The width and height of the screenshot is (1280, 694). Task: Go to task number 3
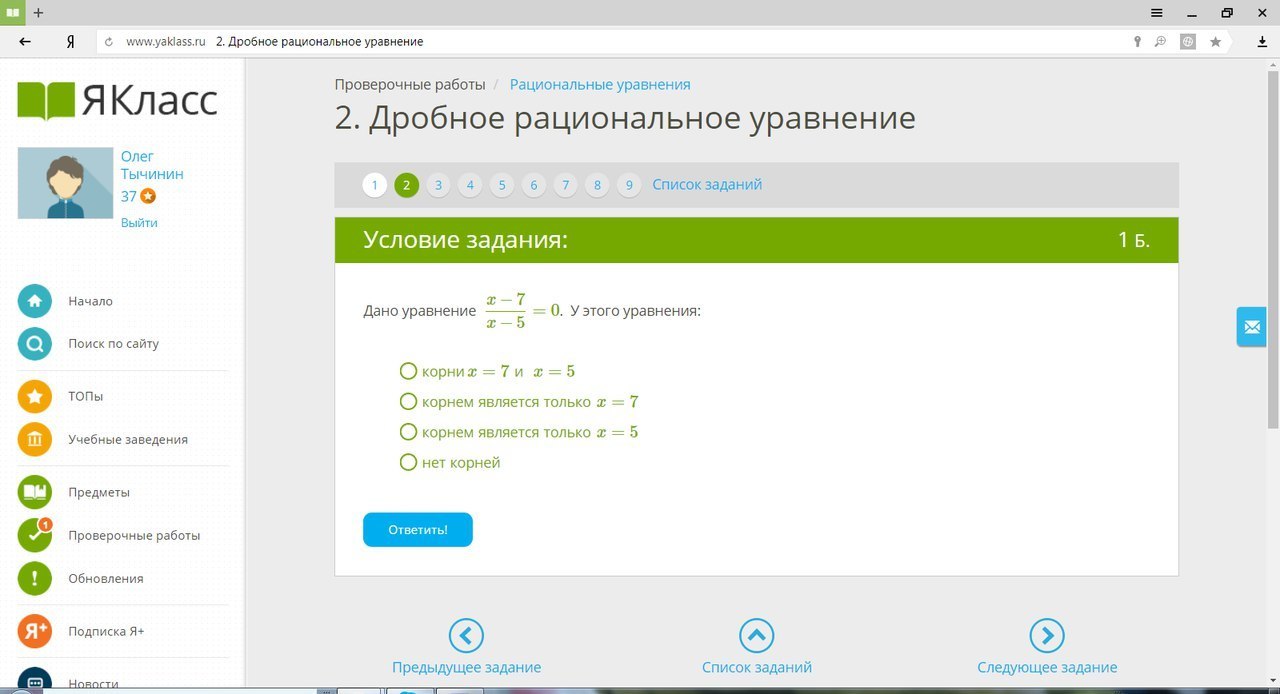coord(438,185)
